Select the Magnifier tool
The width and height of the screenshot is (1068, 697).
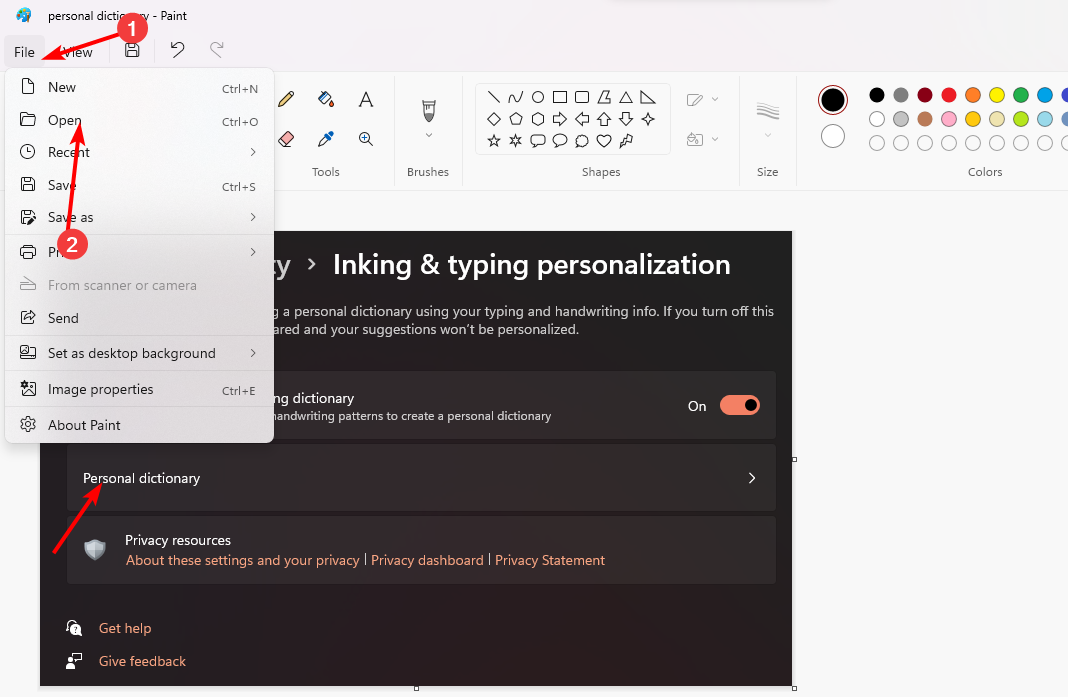tap(366, 139)
